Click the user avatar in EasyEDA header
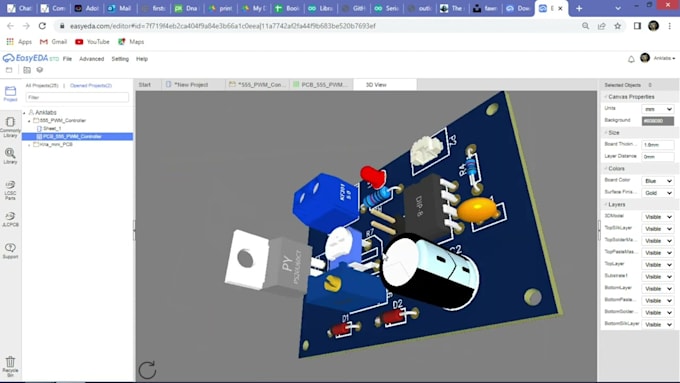680x383 pixels. (x=645, y=58)
